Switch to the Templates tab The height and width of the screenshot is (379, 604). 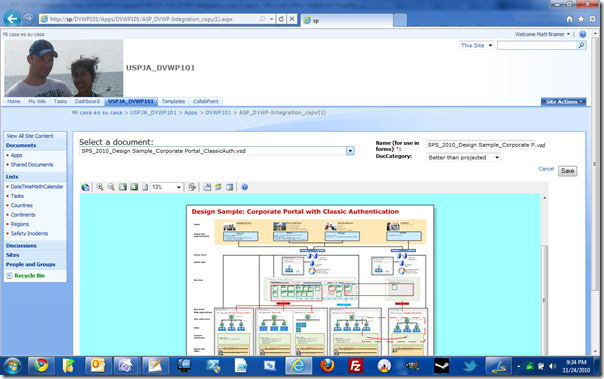pos(173,101)
